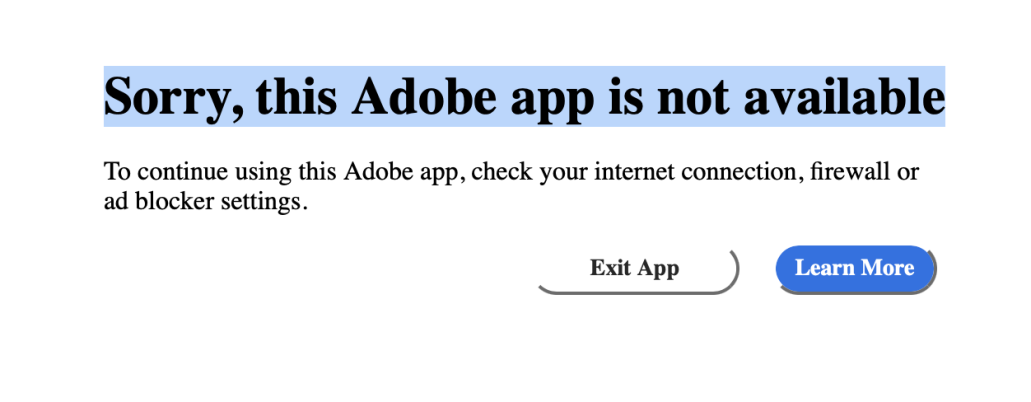Click the word 'available' in the heading
The width and height of the screenshot is (1031, 402).
(x=844, y=97)
